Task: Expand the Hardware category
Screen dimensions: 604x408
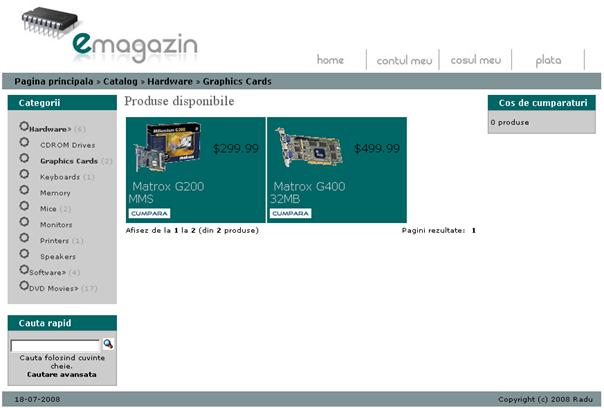Action: pyautogui.click(x=50, y=129)
